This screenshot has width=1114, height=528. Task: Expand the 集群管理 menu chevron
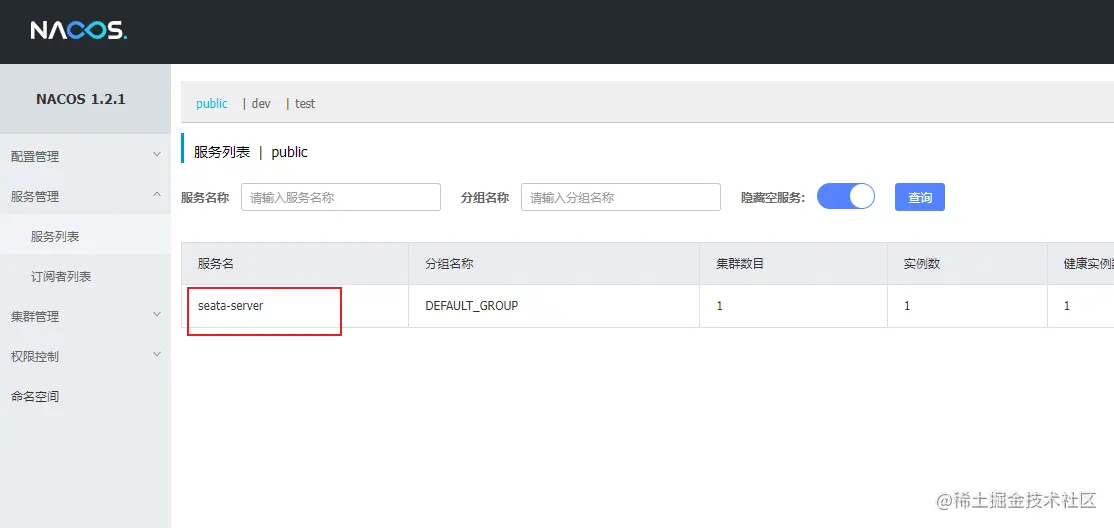[157, 315]
